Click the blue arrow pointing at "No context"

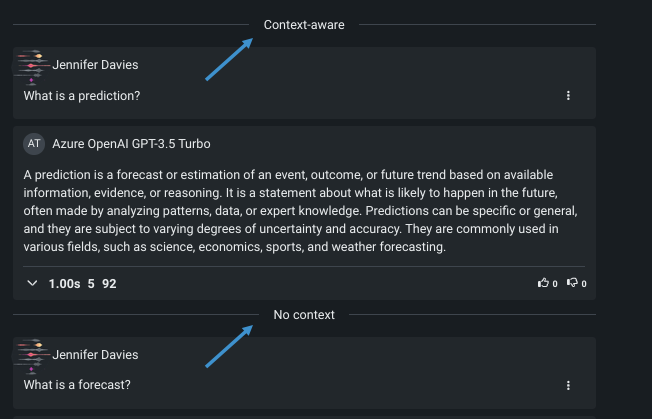click(x=228, y=345)
